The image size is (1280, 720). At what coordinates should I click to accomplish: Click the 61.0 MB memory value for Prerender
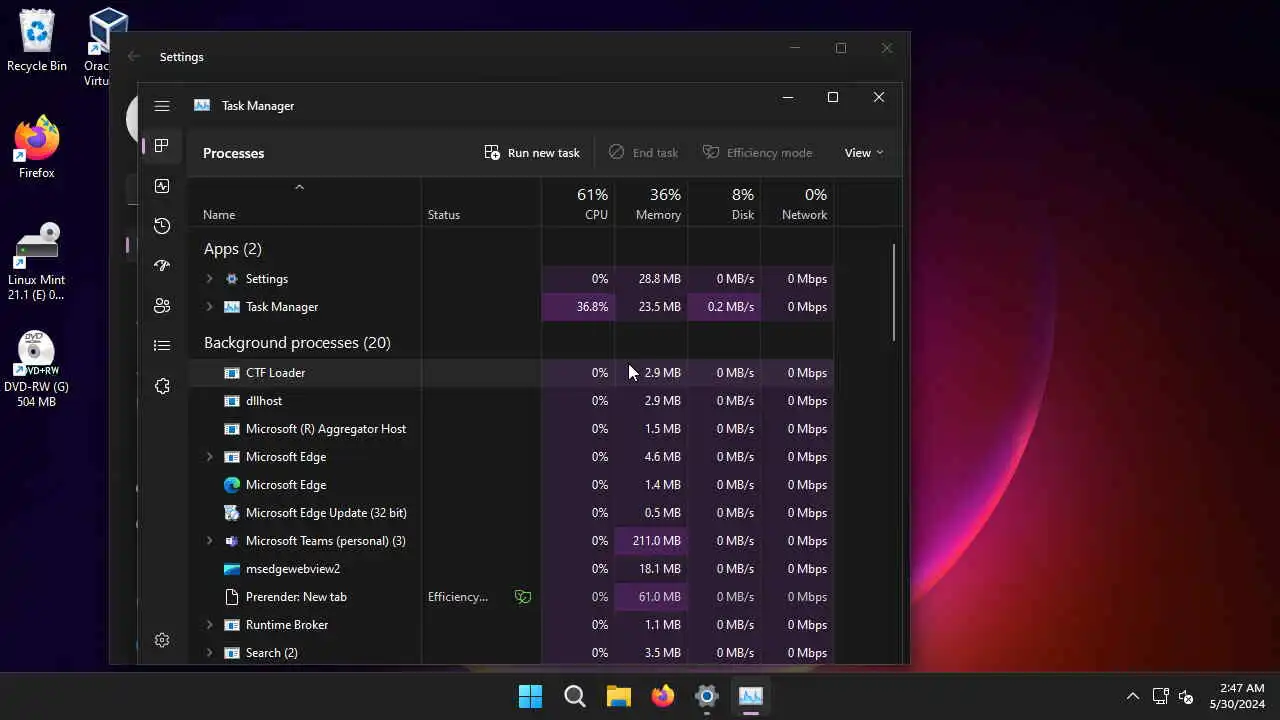[659, 597]
